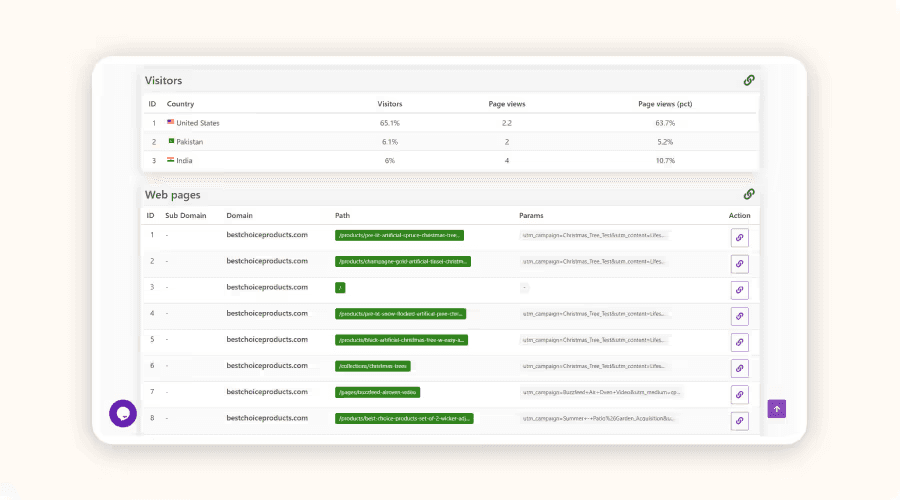Click the best-choice-products wicker path tag
This screenshot has height=500, width=900.
(404, 418)
